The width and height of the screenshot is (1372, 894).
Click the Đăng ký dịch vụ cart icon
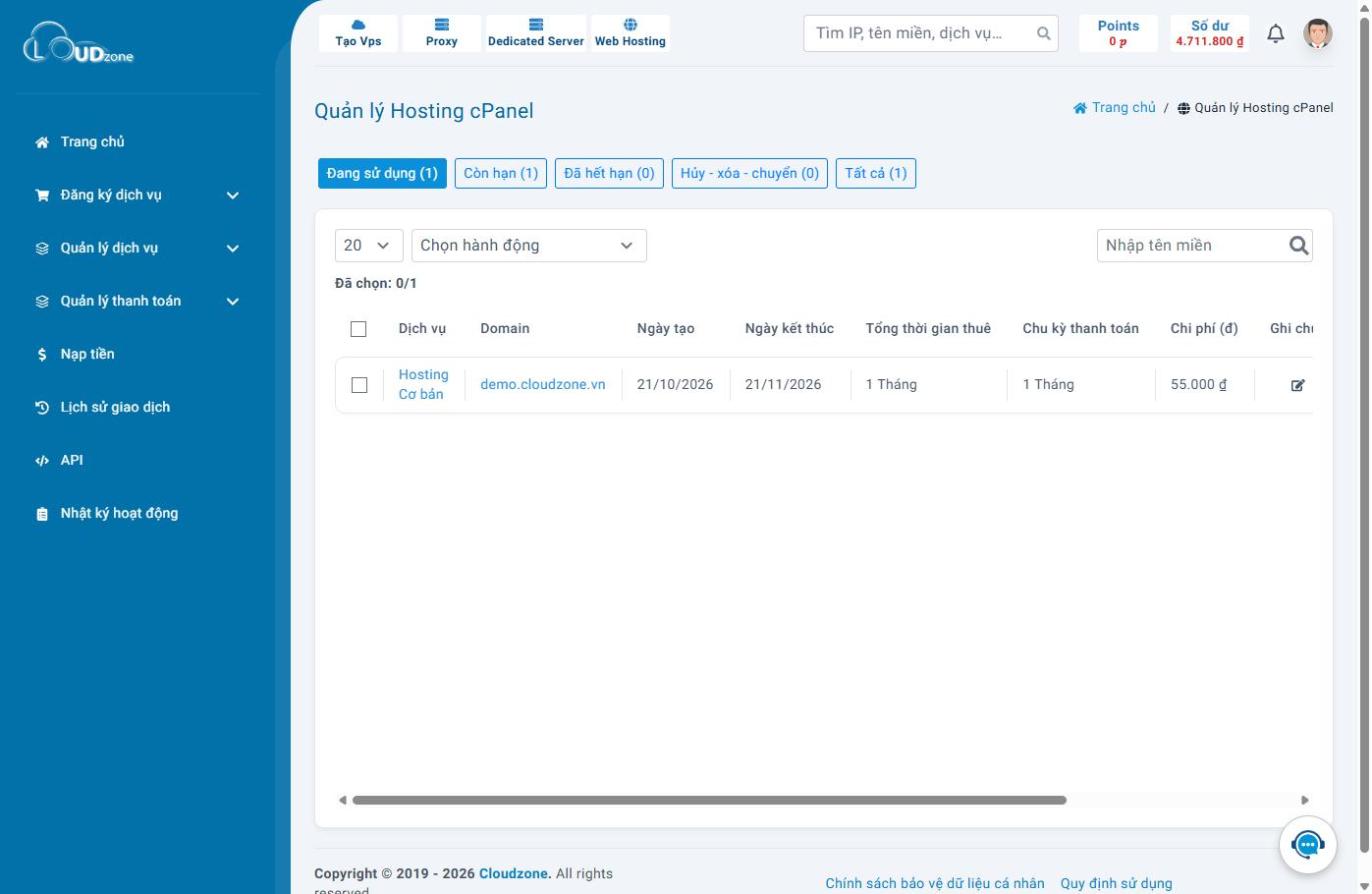[x=42, y=195]
